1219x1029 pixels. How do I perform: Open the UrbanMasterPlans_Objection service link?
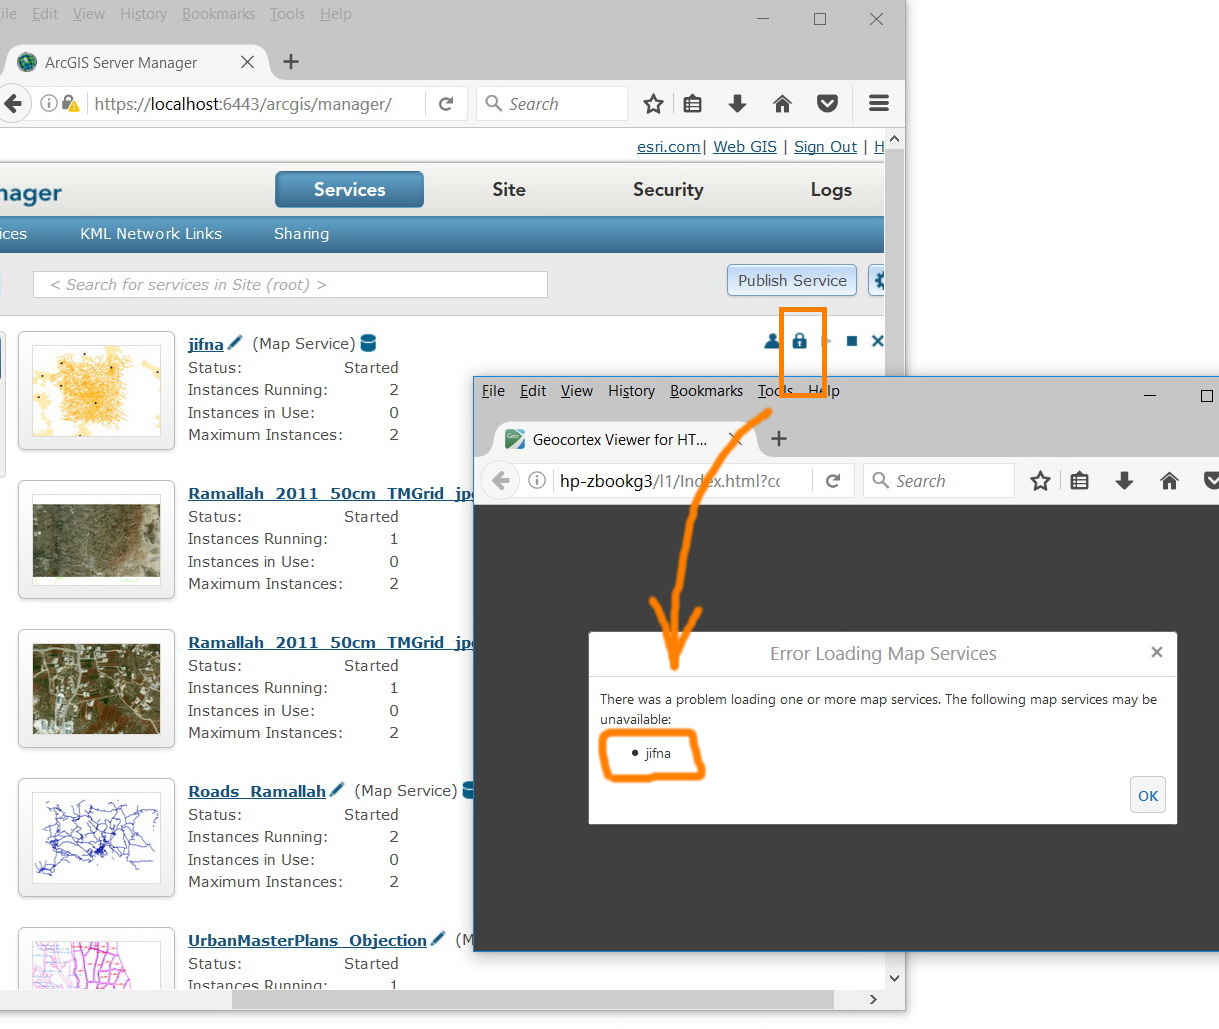click(x=308, y=940)
